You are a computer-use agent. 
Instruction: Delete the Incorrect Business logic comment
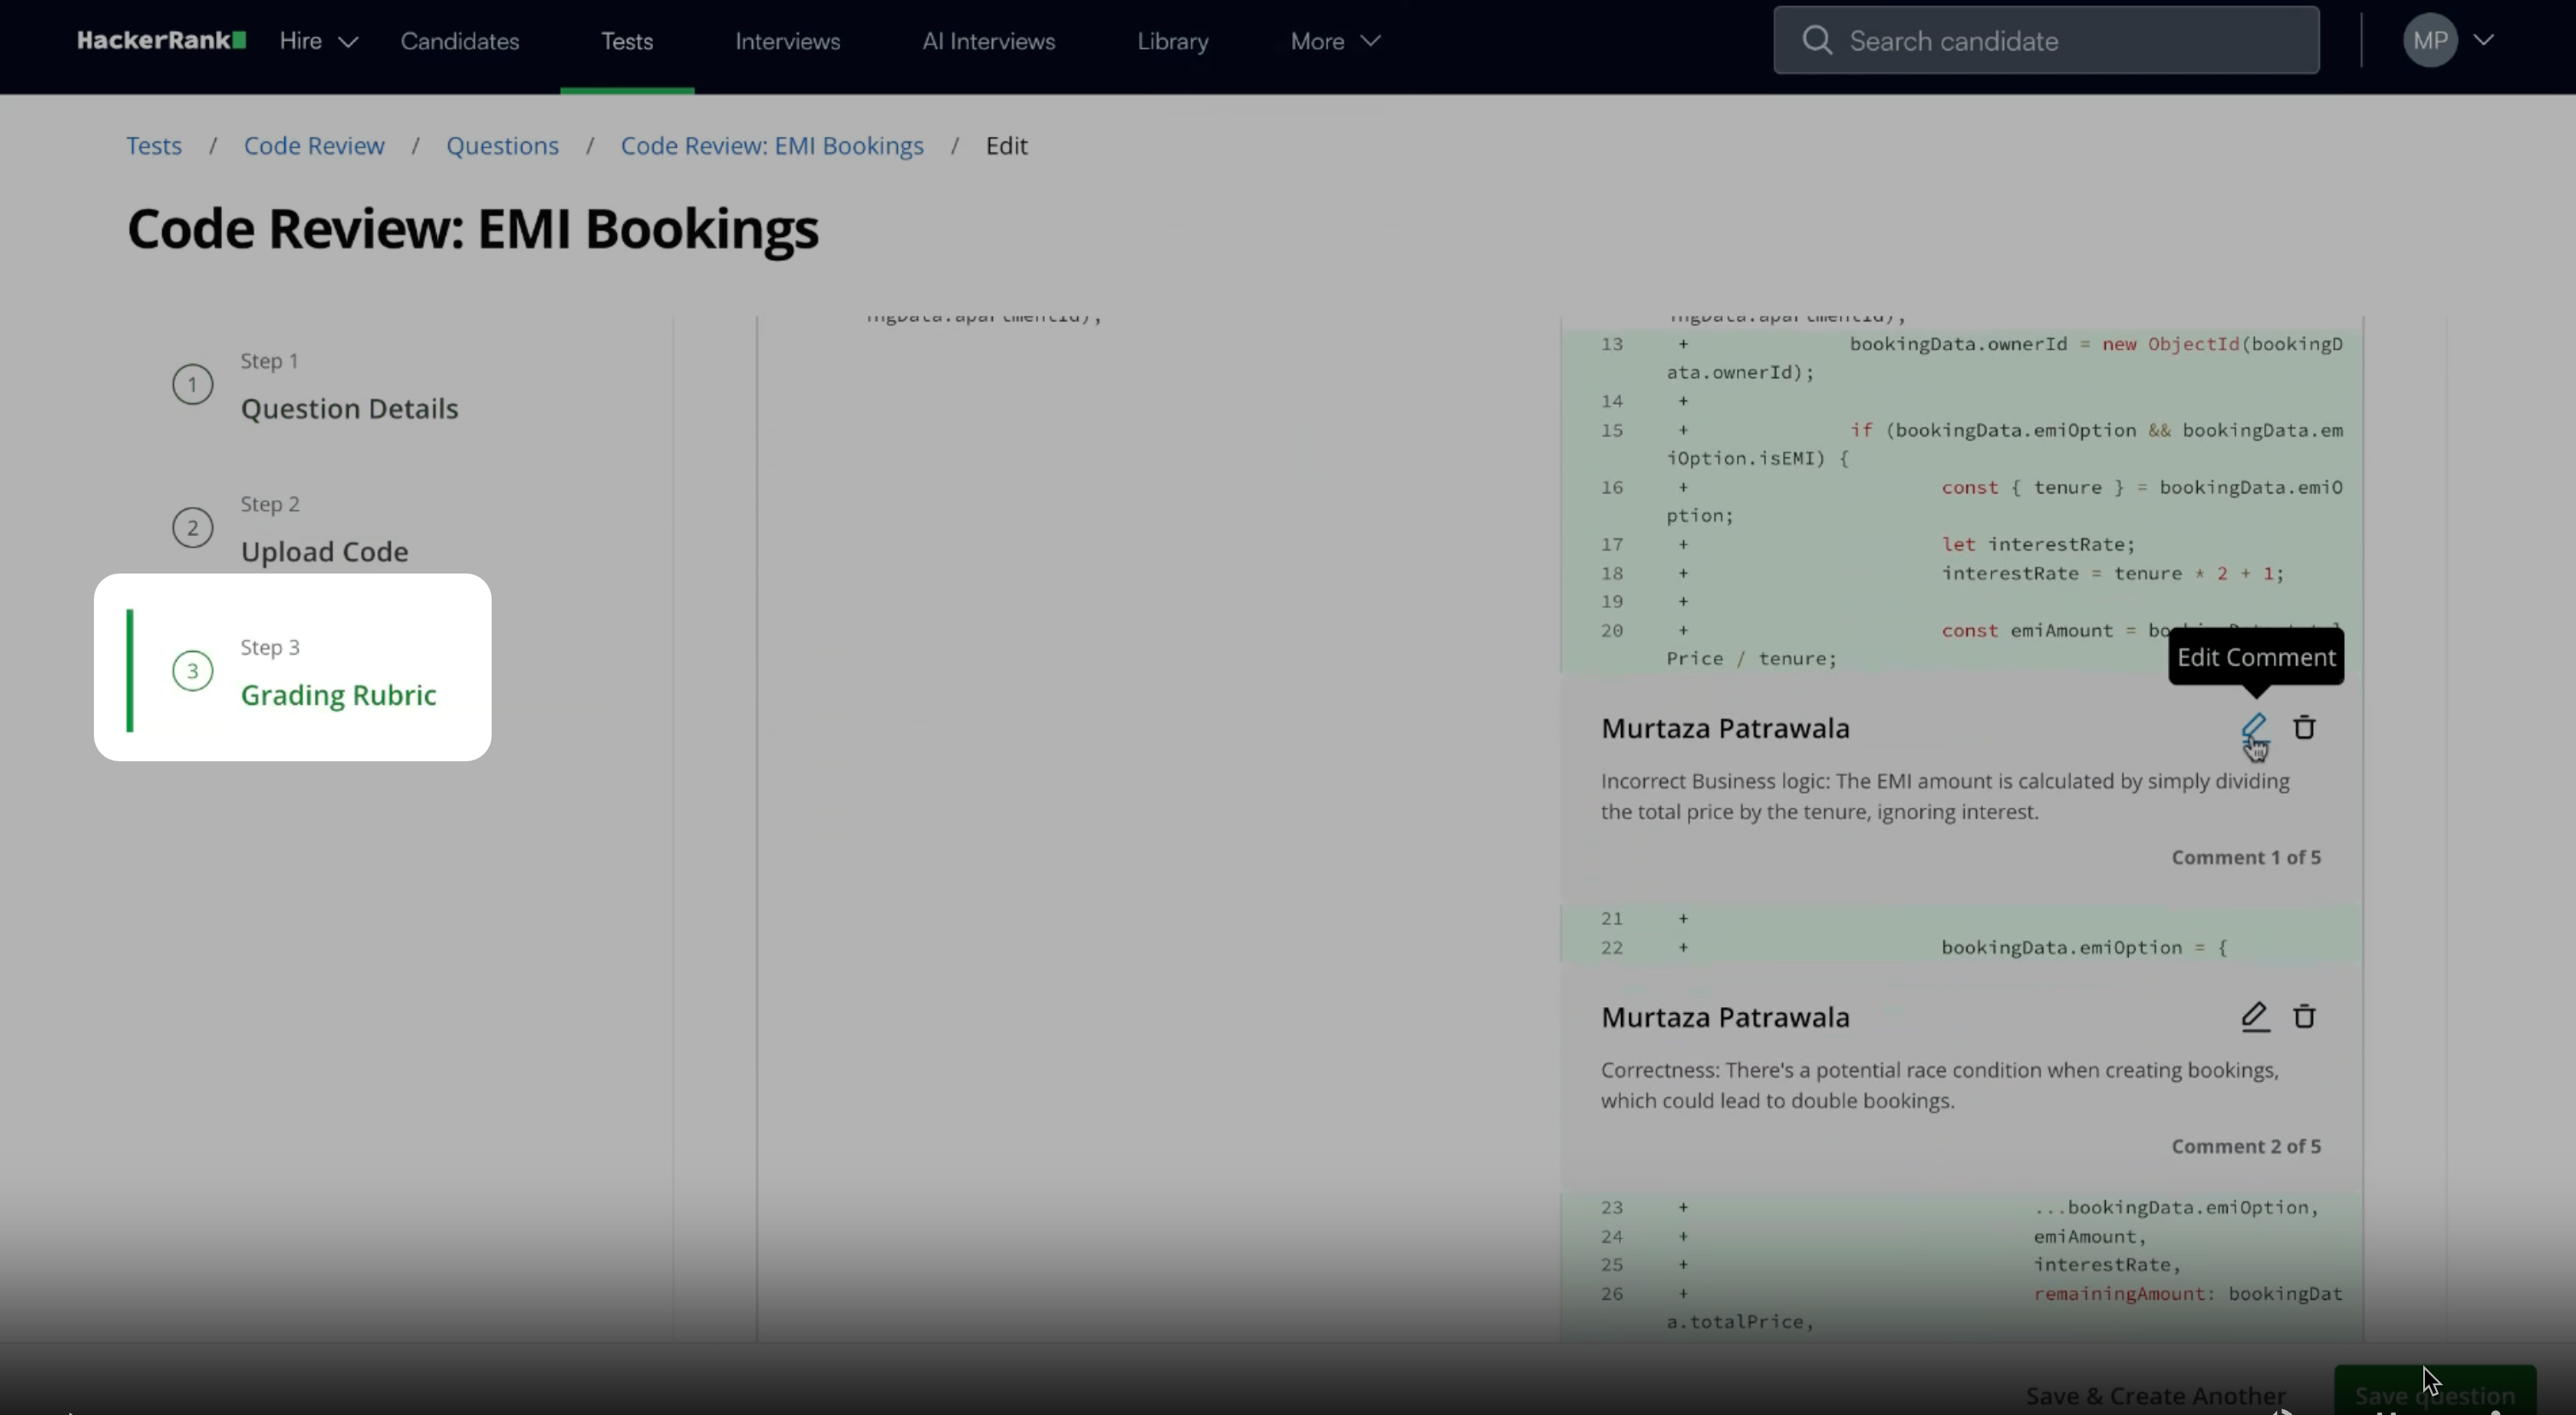(x=2304, y=728)
